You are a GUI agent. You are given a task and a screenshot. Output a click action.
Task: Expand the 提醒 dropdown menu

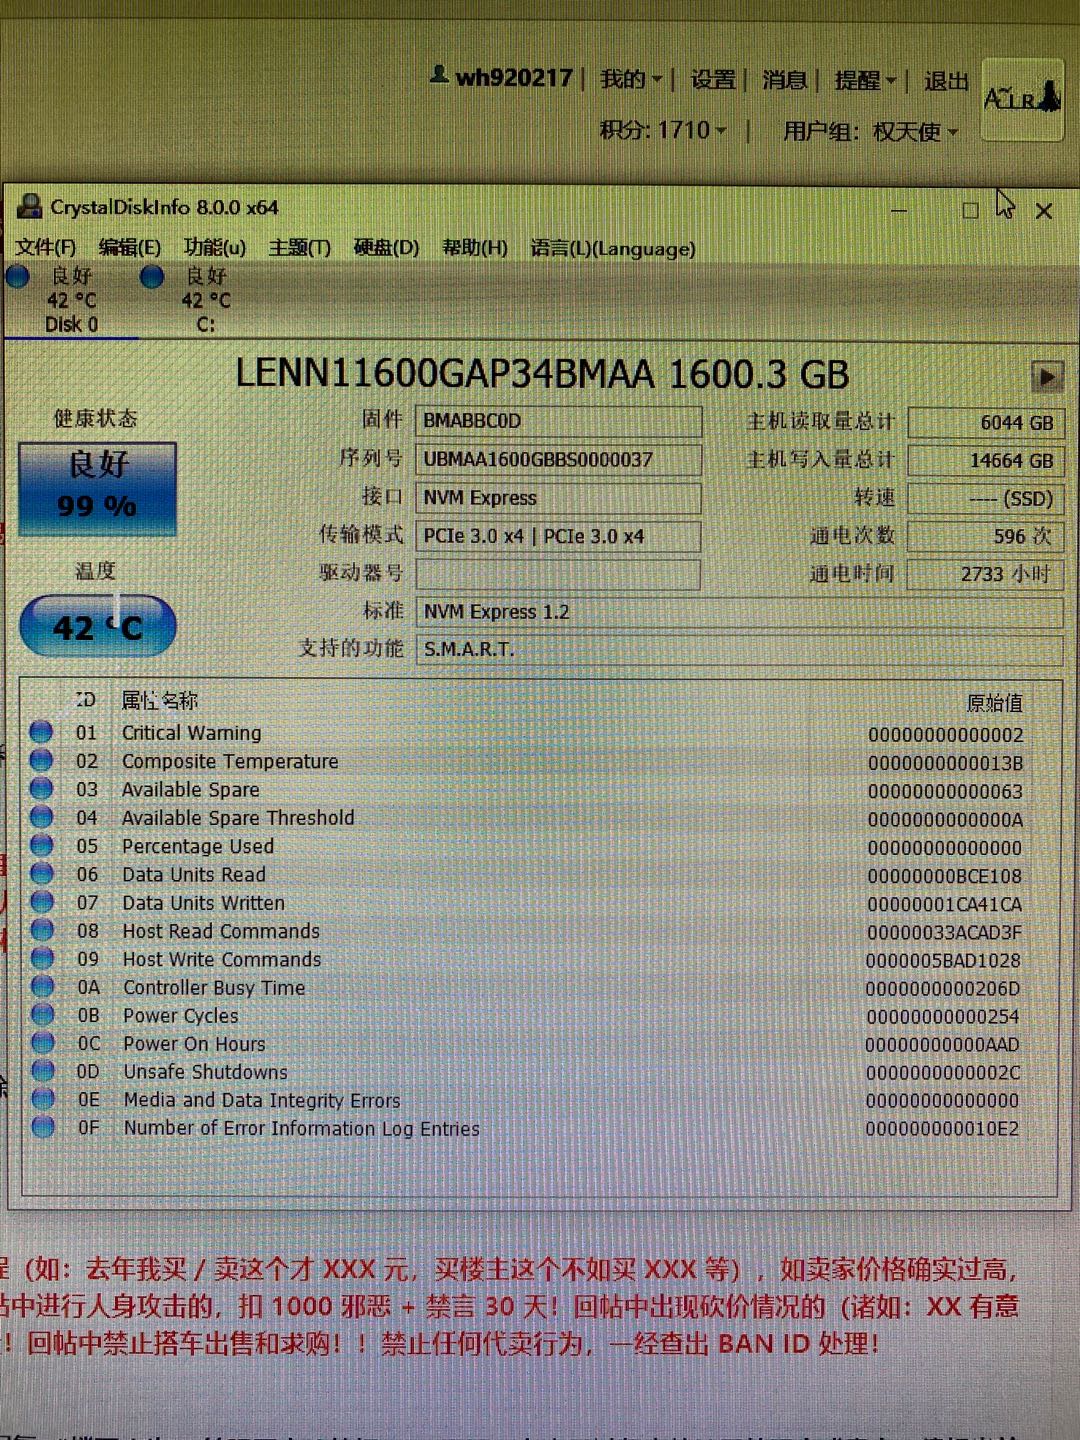(865, 80)
